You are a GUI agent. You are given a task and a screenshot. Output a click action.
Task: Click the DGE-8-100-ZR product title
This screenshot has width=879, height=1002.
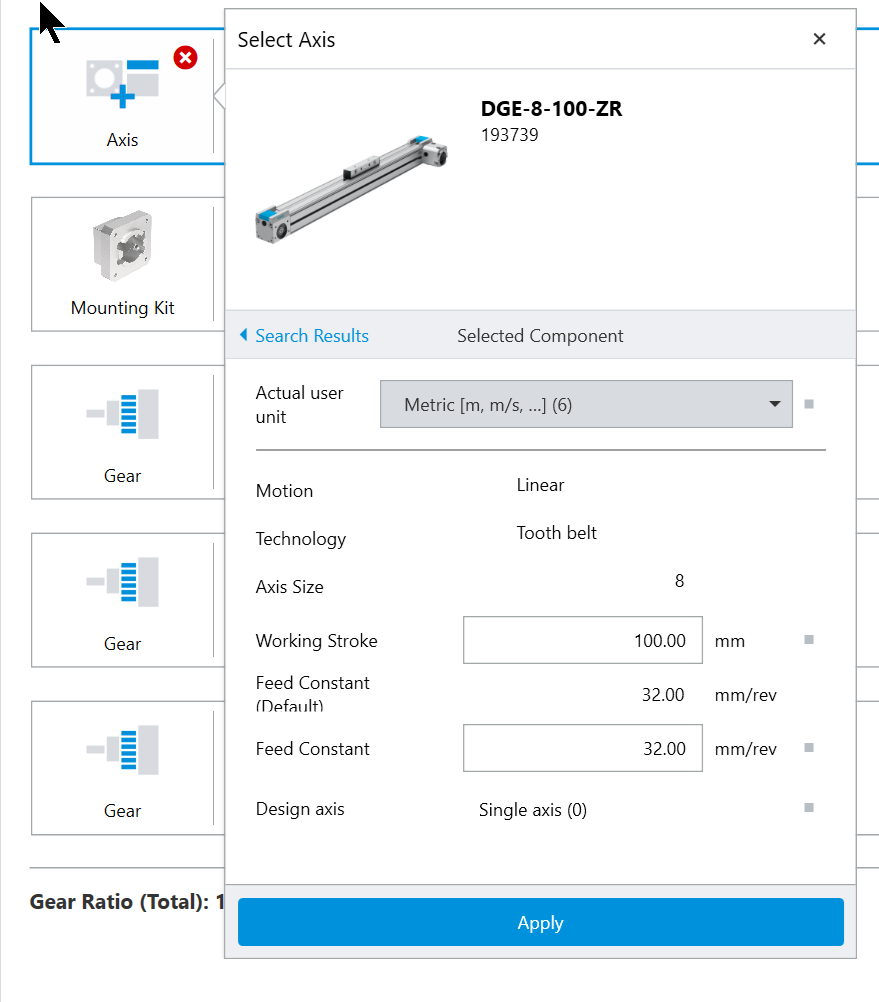551,109
